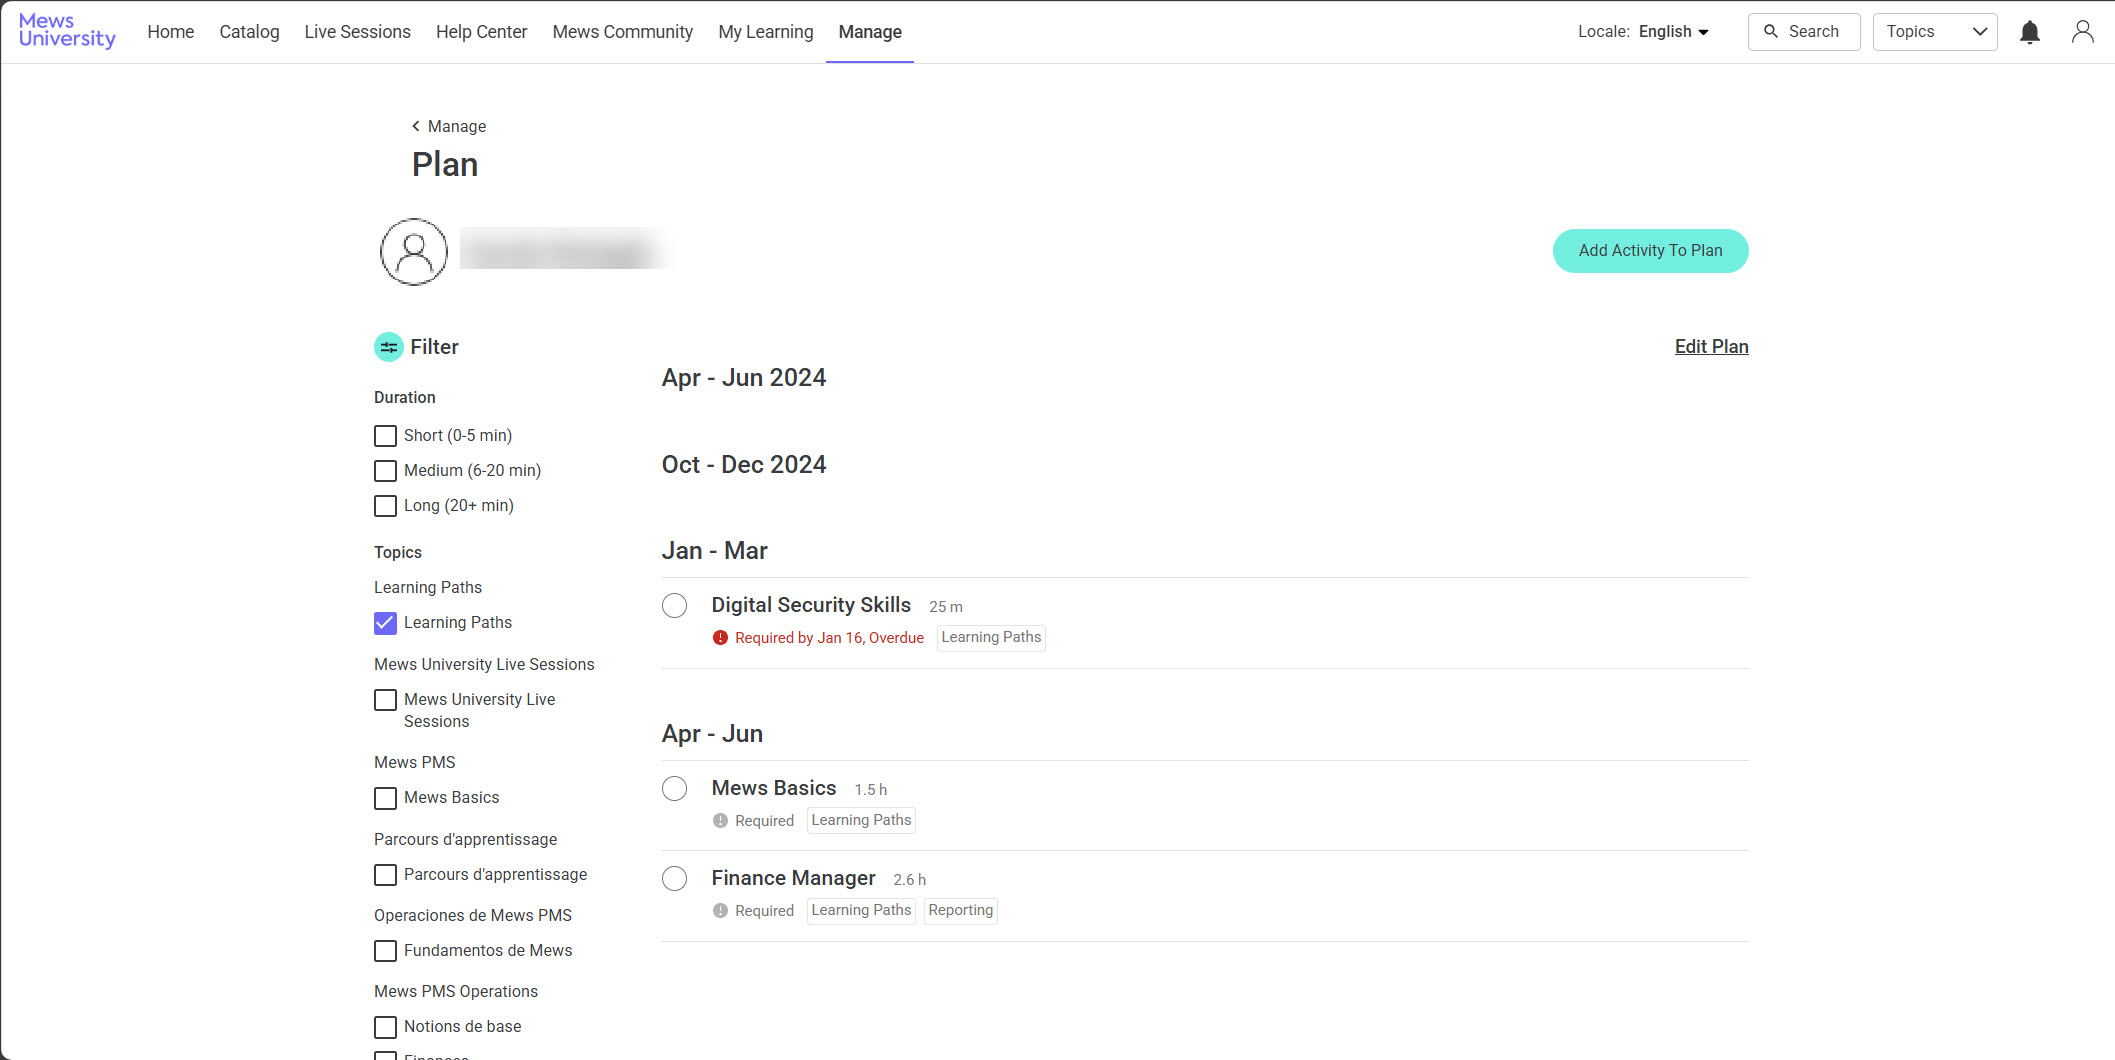2115x1060 pixels.
Task: Click the Topics filter heading
Action: tap(398, 553)
